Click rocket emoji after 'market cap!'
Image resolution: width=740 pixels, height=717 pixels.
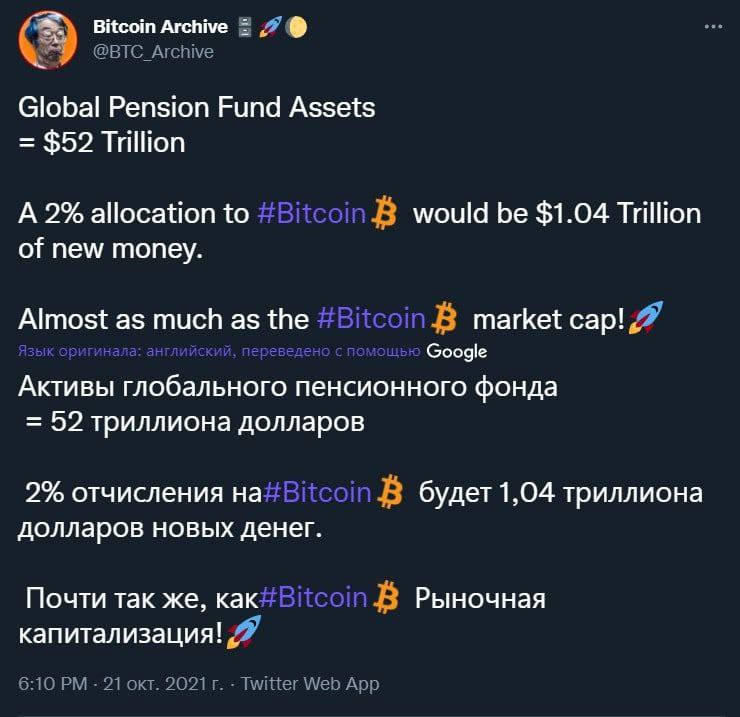(x=646, y=318)
